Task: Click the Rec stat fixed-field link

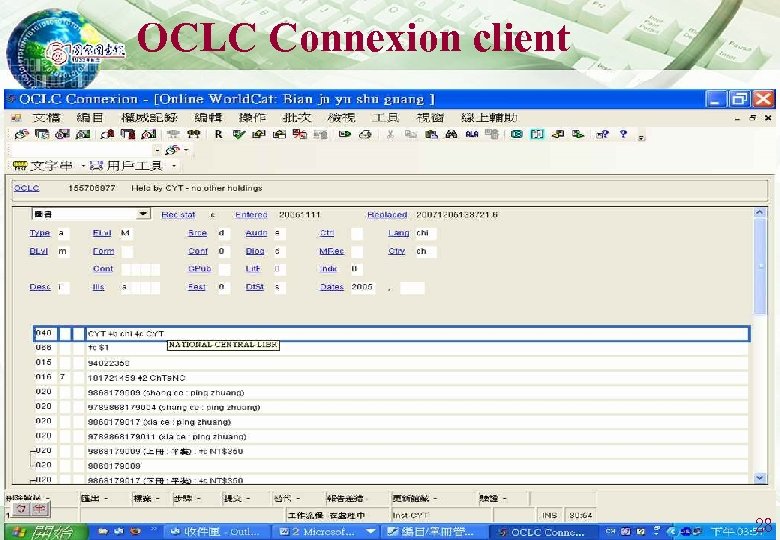Action: click(x=178, y=215)
